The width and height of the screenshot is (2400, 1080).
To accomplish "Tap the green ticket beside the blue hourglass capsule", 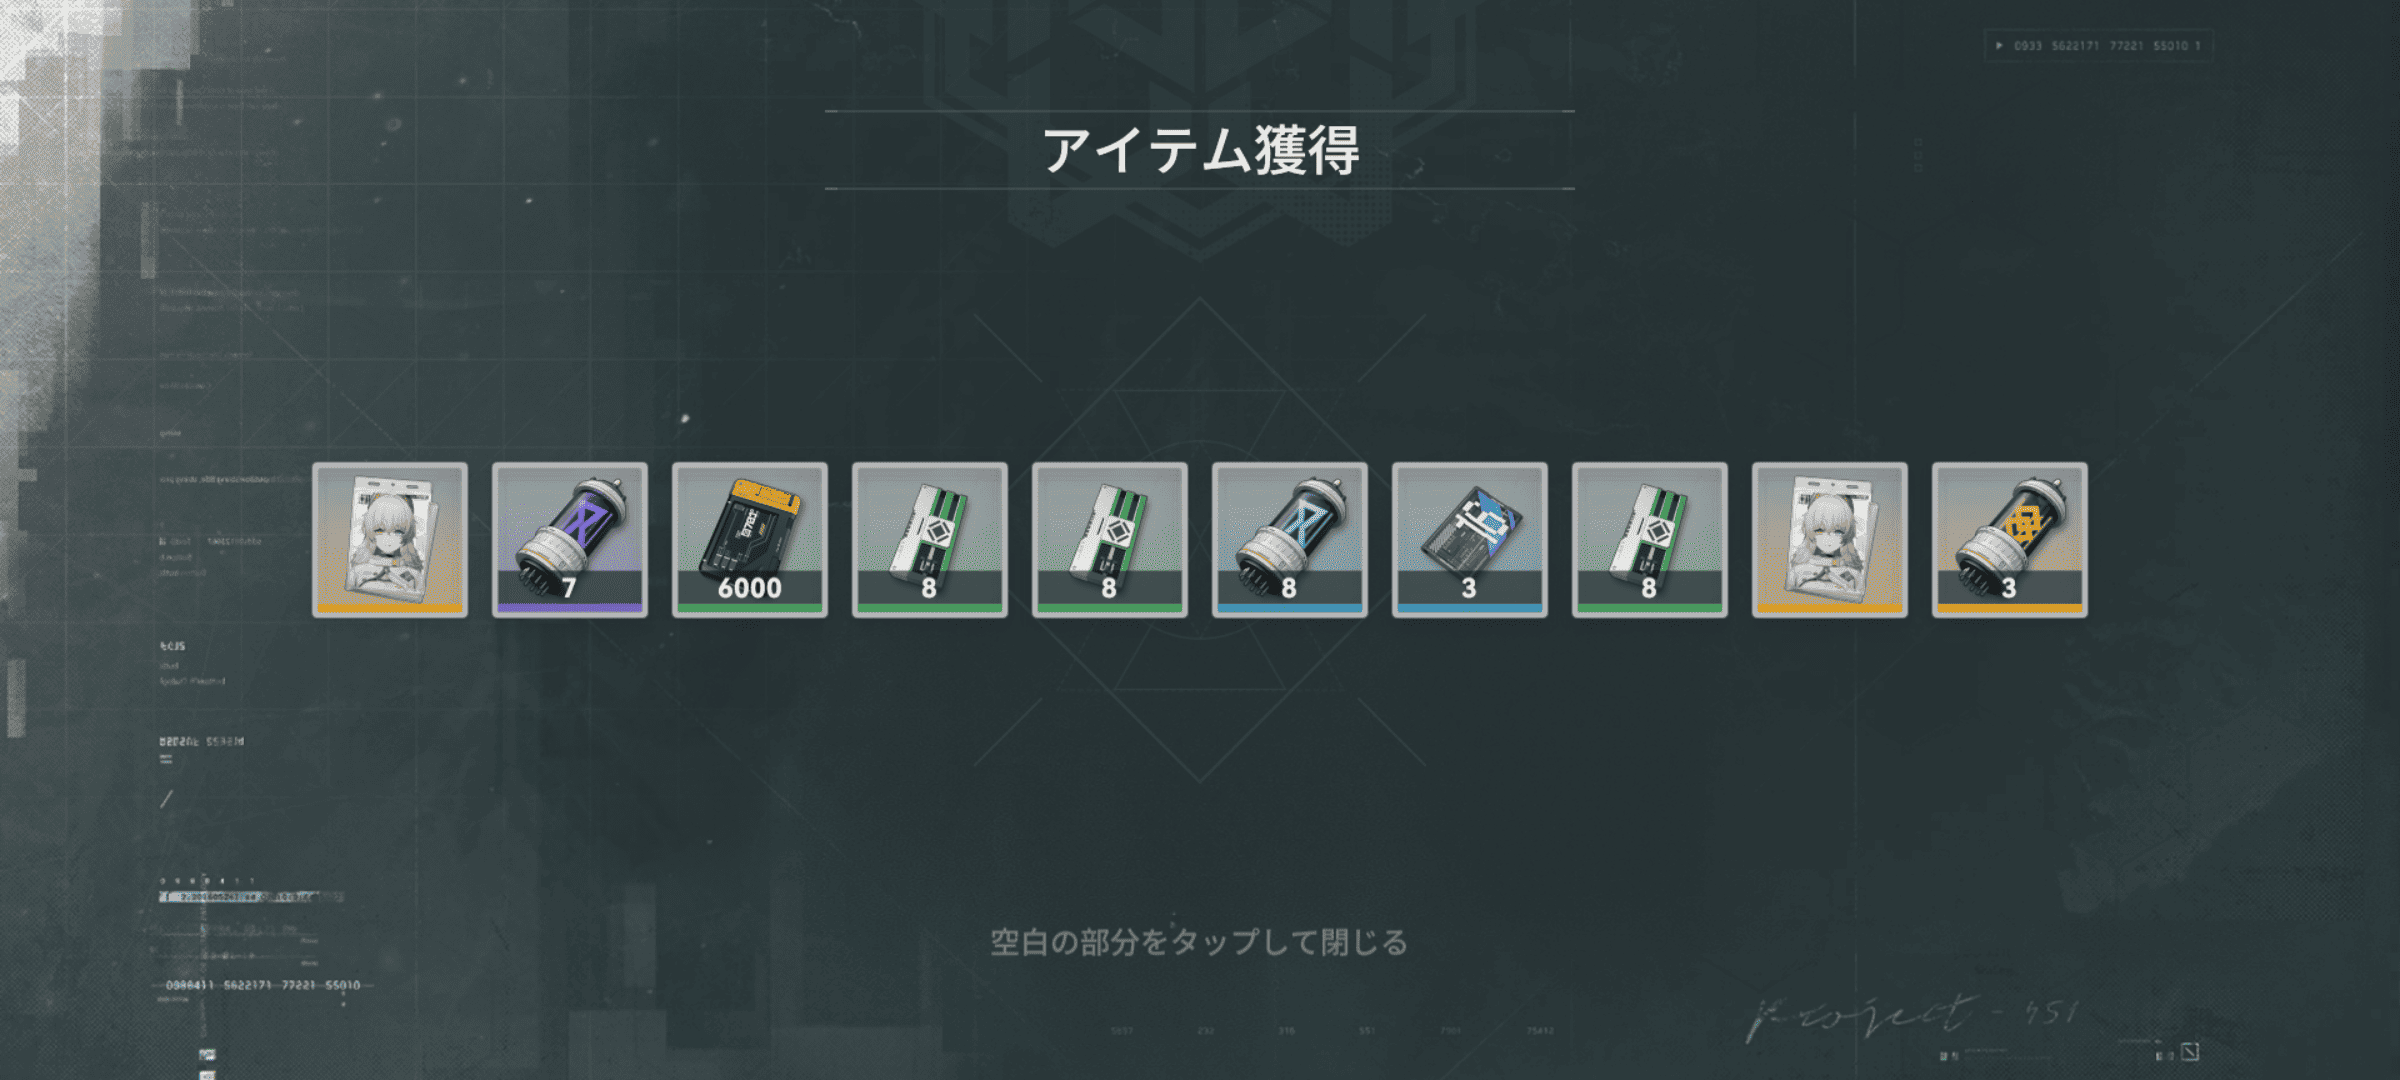I will tap(1110, 540).
